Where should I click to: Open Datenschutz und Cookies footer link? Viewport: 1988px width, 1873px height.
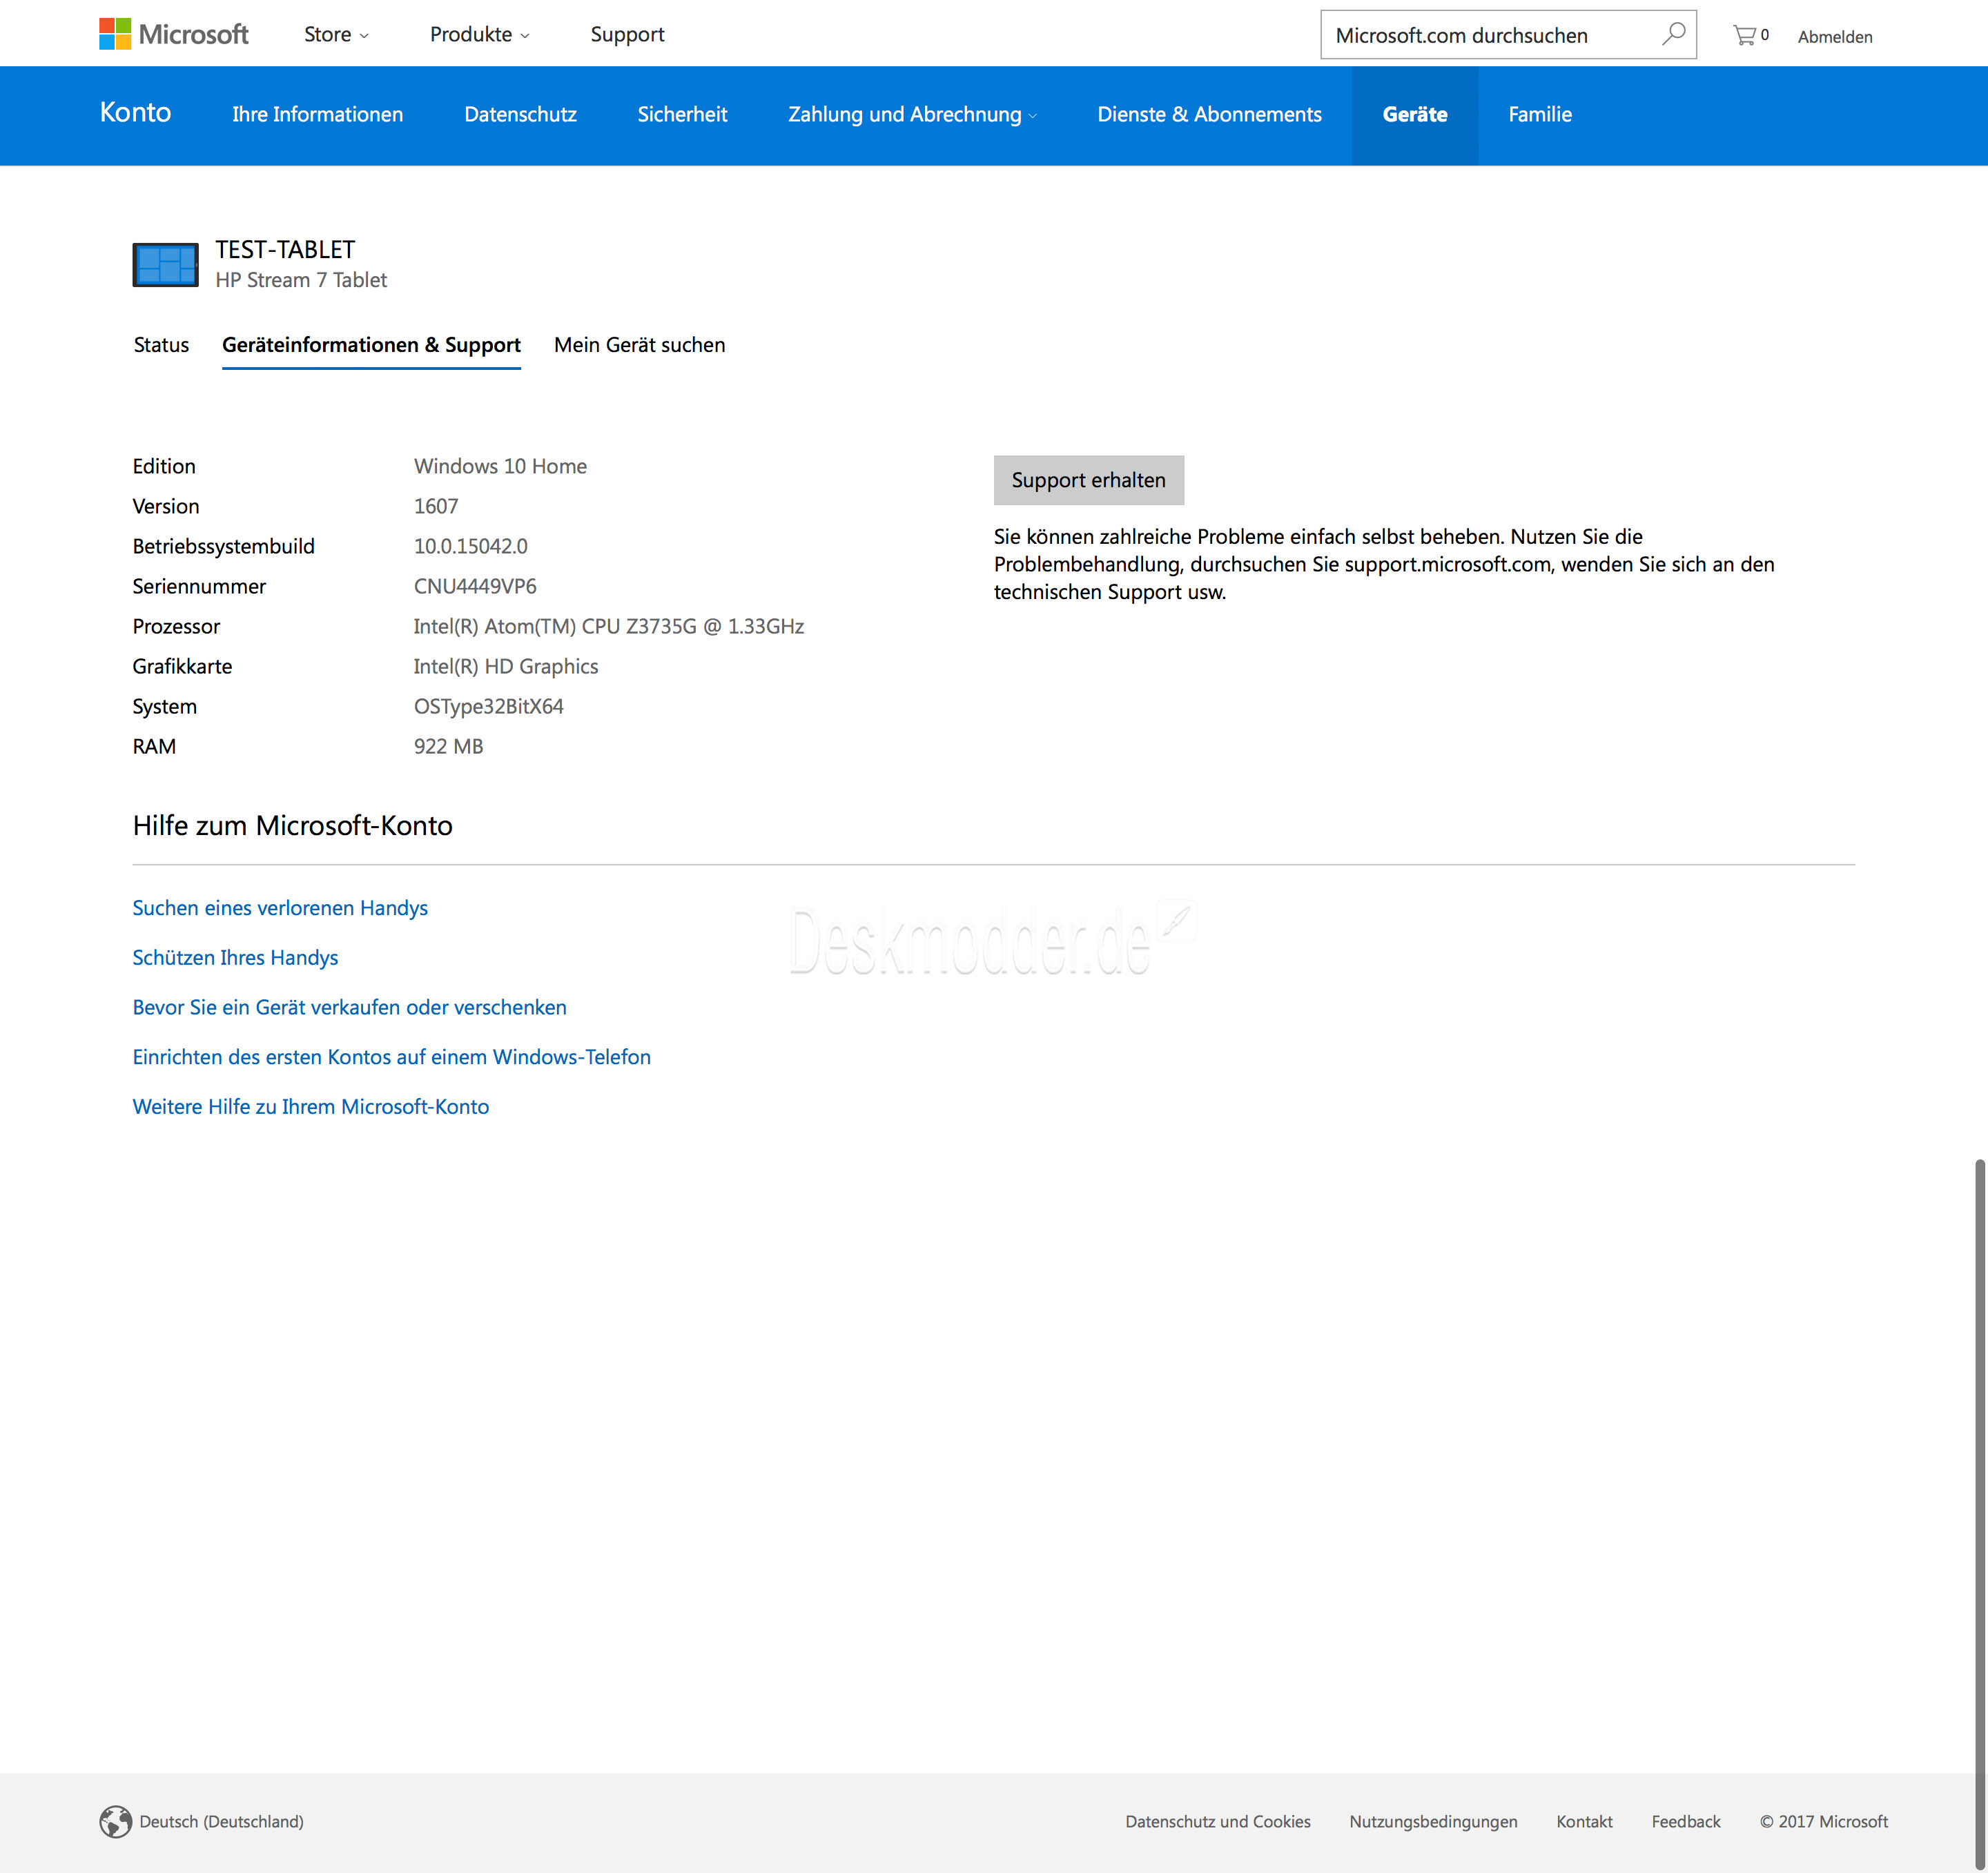coord(1217,1821)
